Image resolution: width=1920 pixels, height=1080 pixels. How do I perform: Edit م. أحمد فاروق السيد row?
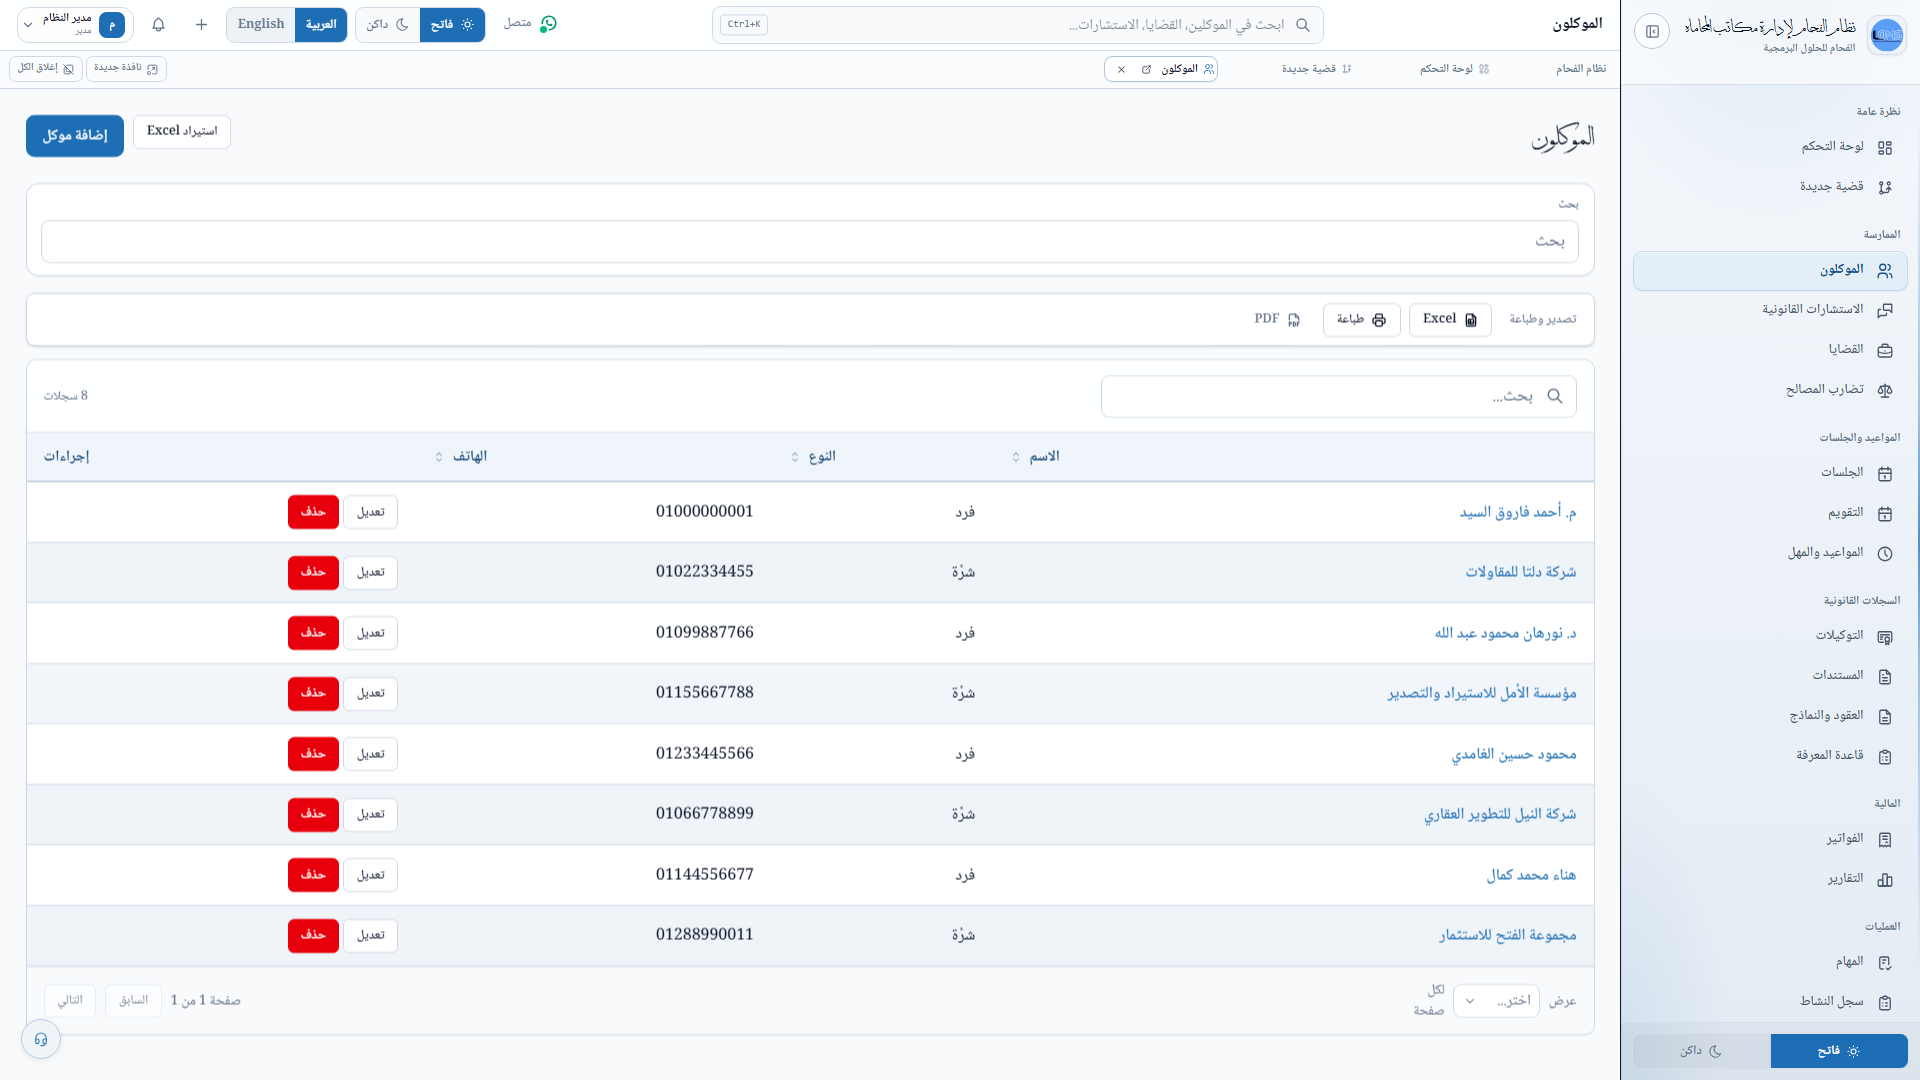click(x=371, y=512)
